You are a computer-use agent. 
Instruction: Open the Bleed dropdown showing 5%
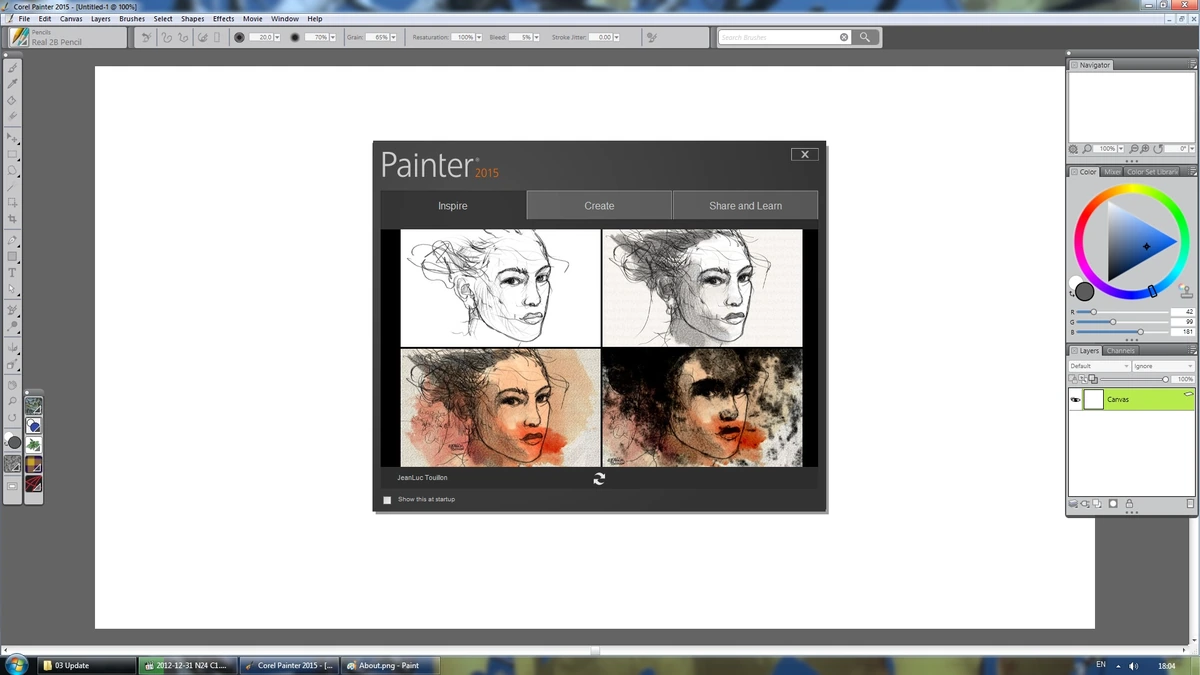(538, 37)
